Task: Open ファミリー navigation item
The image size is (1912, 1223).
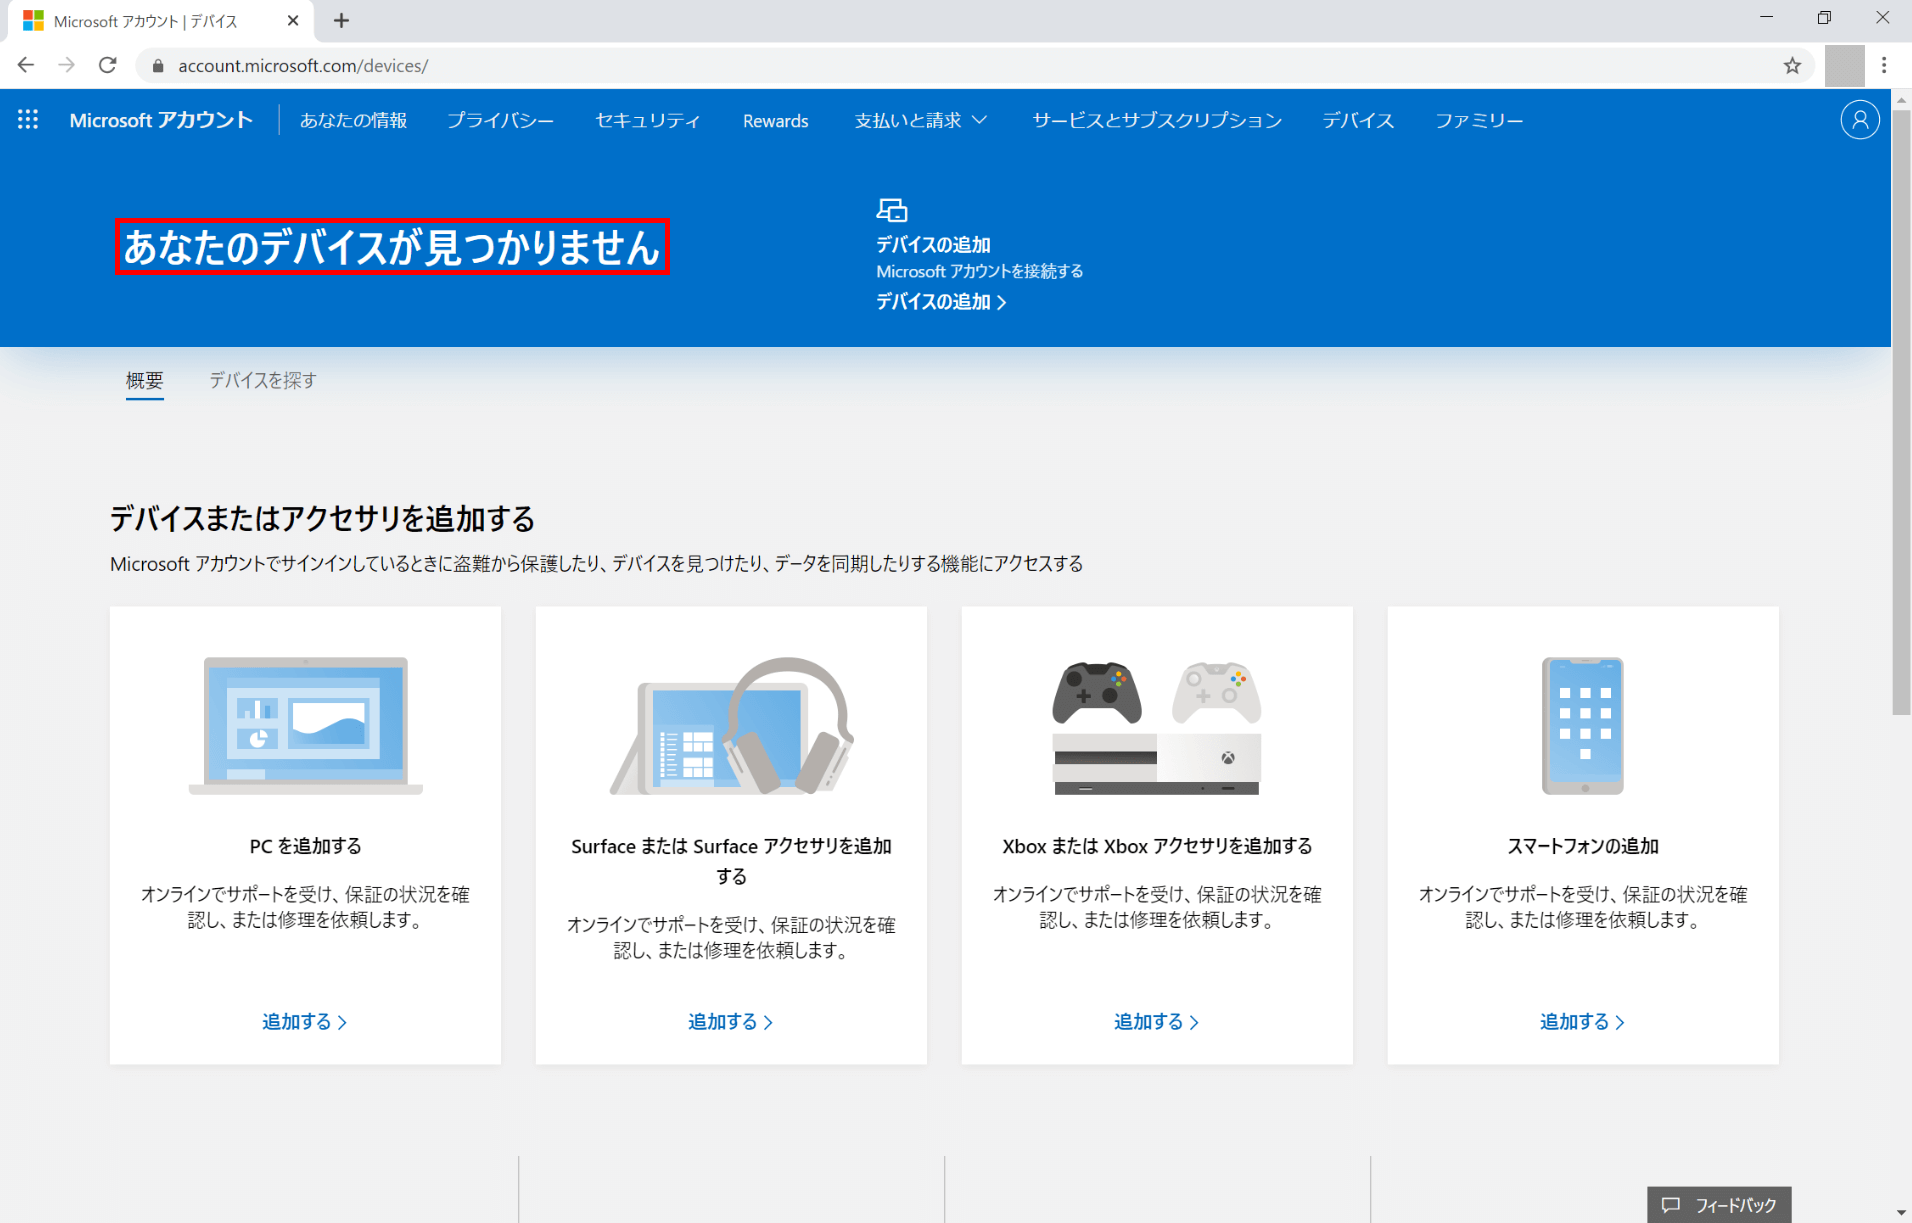Action: tap(1479, 120)
